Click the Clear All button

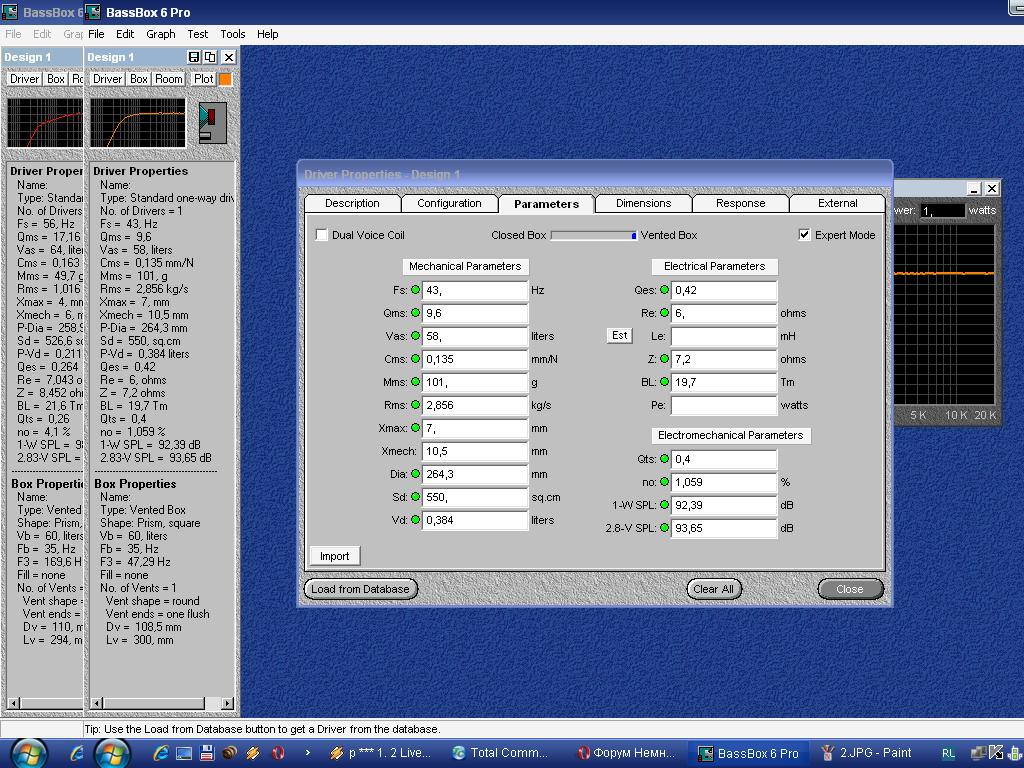[713, 589]
